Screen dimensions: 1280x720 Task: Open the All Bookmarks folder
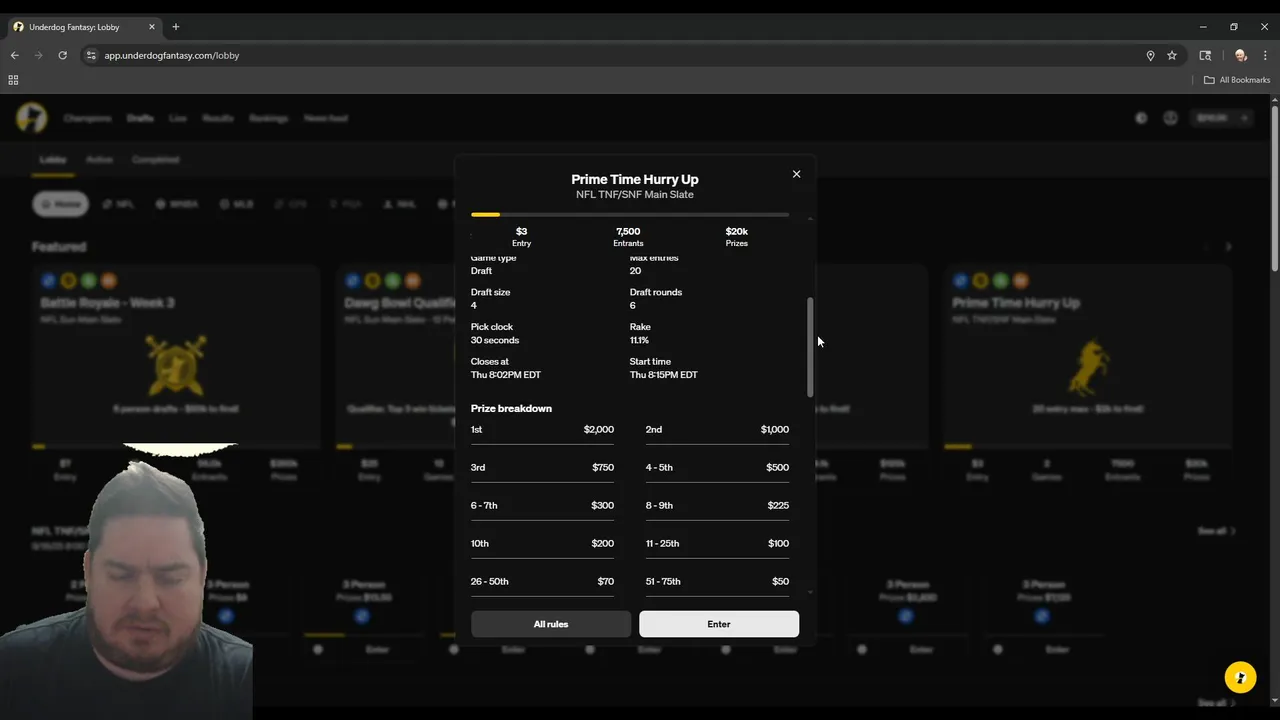[x=1237, y=80]
